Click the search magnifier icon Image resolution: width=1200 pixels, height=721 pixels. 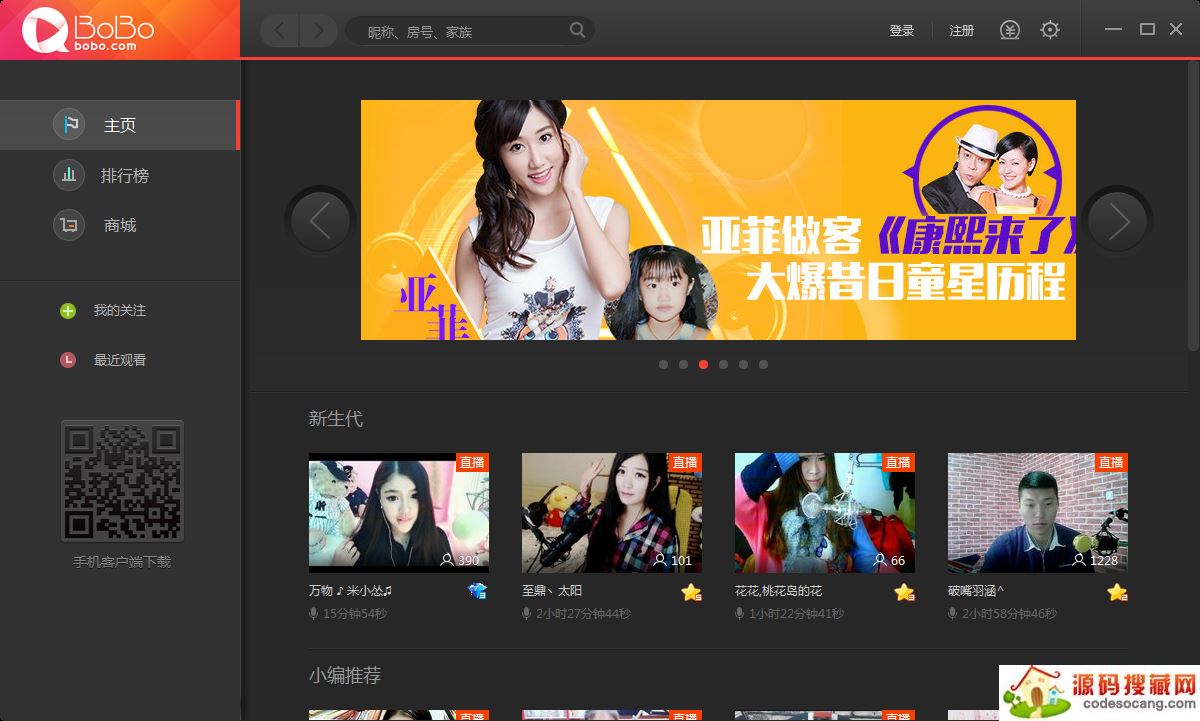click(x=577, y=30)
